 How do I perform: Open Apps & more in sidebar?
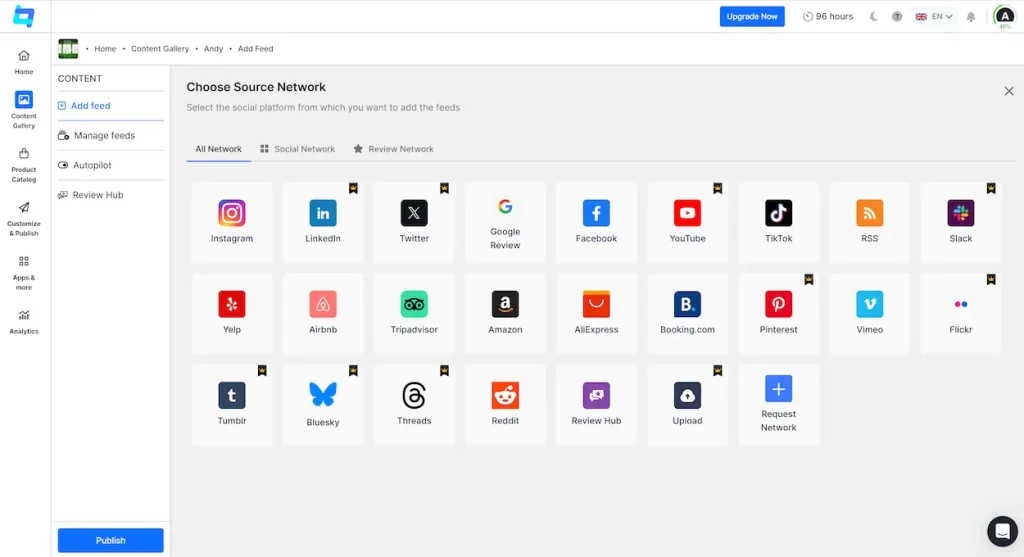click(24, 273)
